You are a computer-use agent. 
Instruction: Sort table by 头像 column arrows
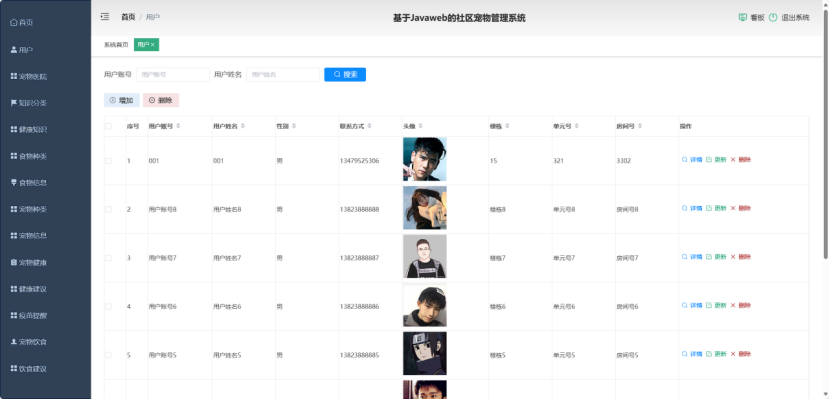point(421,126)
